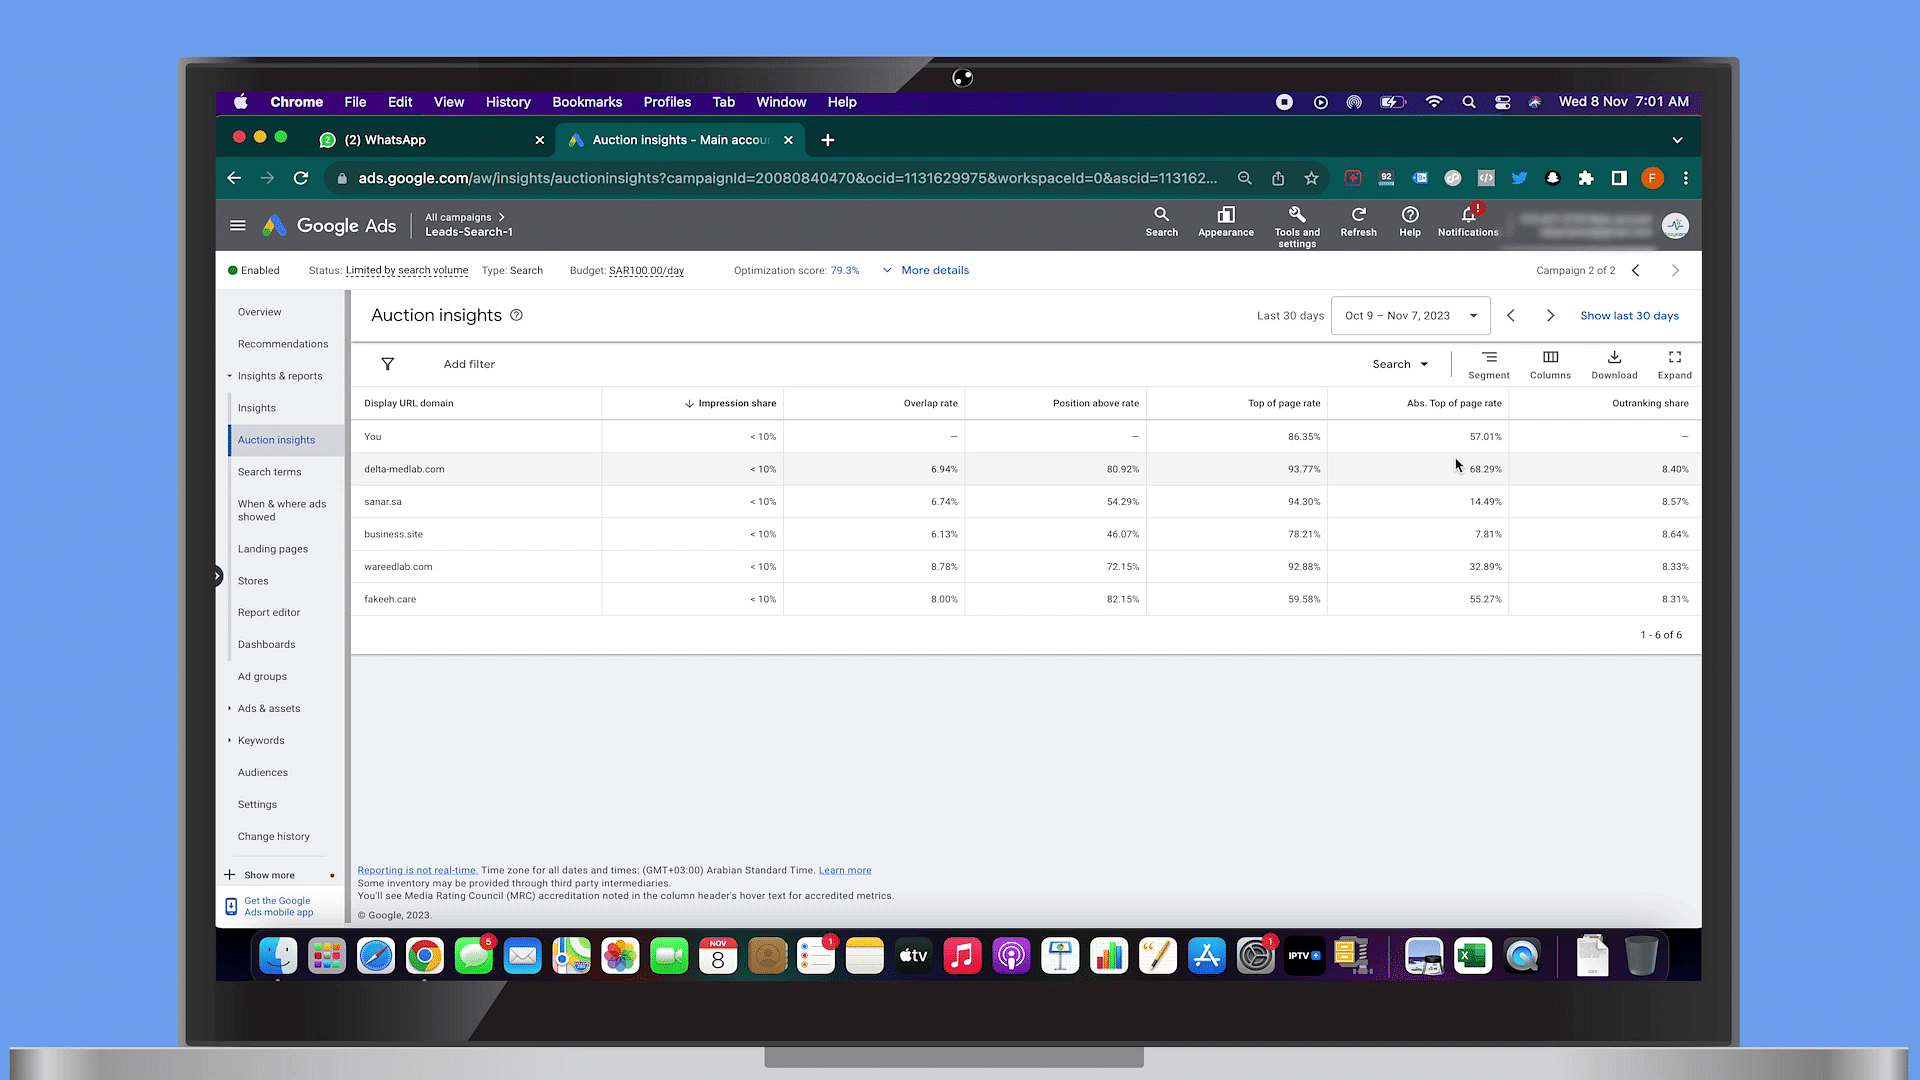Open the Chrome tab search dropdown
The height and width of the screenshot is (1080, 1920).
click(x=1677, y=140)
